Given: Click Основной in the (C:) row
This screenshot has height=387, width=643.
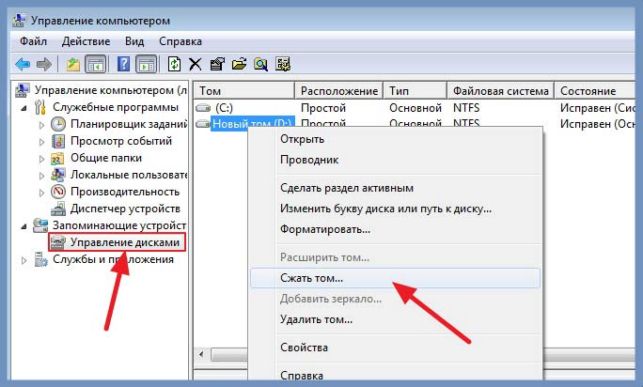Looking at the screenshot, I should (415, 108).
